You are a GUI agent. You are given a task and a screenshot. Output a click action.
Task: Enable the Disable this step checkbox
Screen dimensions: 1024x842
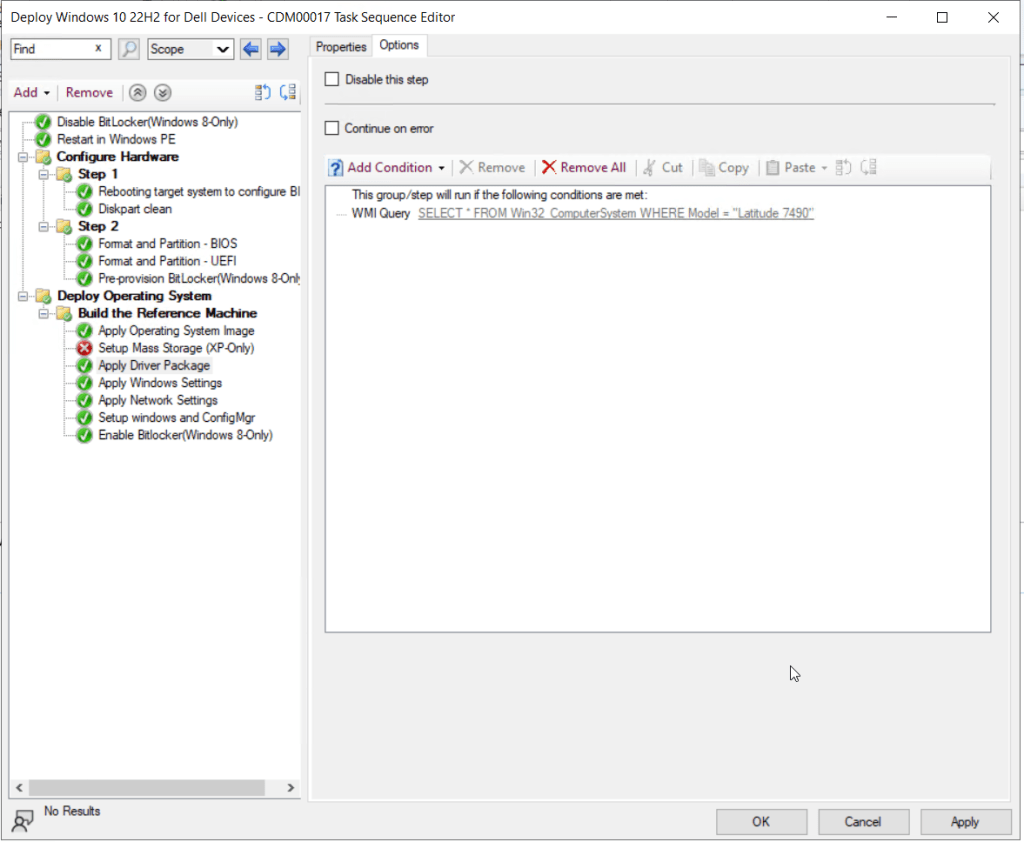(x=332, y=79)
